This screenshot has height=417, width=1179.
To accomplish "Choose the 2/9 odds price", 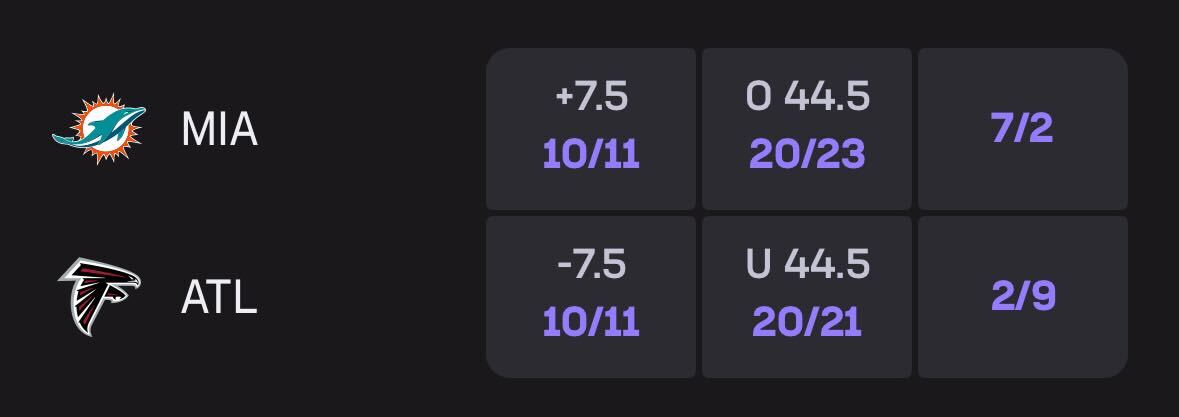I will click(x=1022, y=297).
